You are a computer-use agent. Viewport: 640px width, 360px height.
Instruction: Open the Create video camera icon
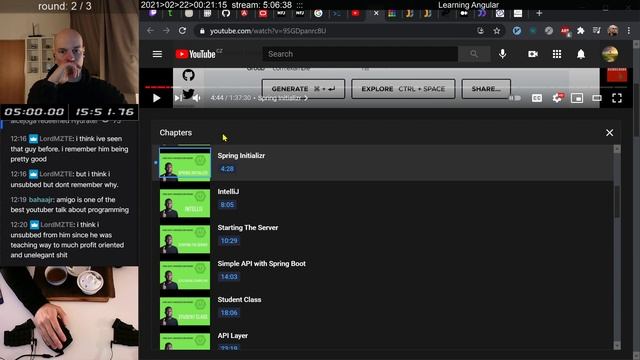coord(533,54)
